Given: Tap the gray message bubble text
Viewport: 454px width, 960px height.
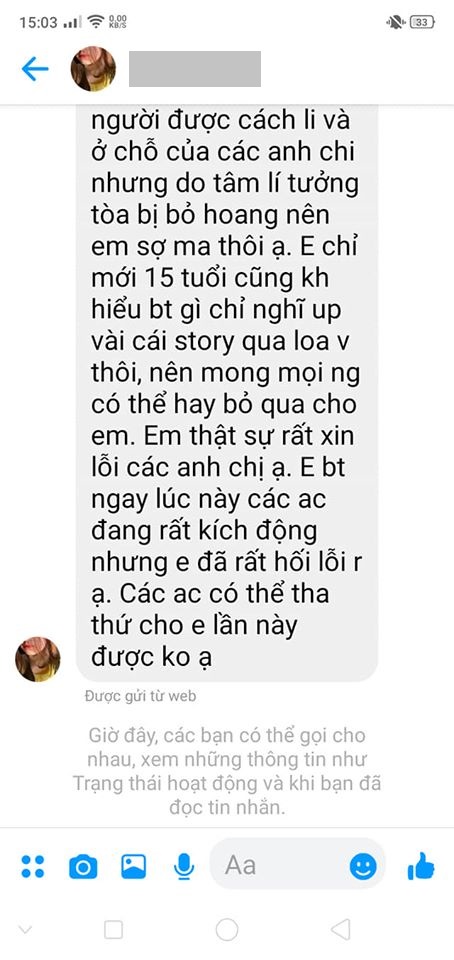Looking at the screenshot, I should [x=227, y=393].
